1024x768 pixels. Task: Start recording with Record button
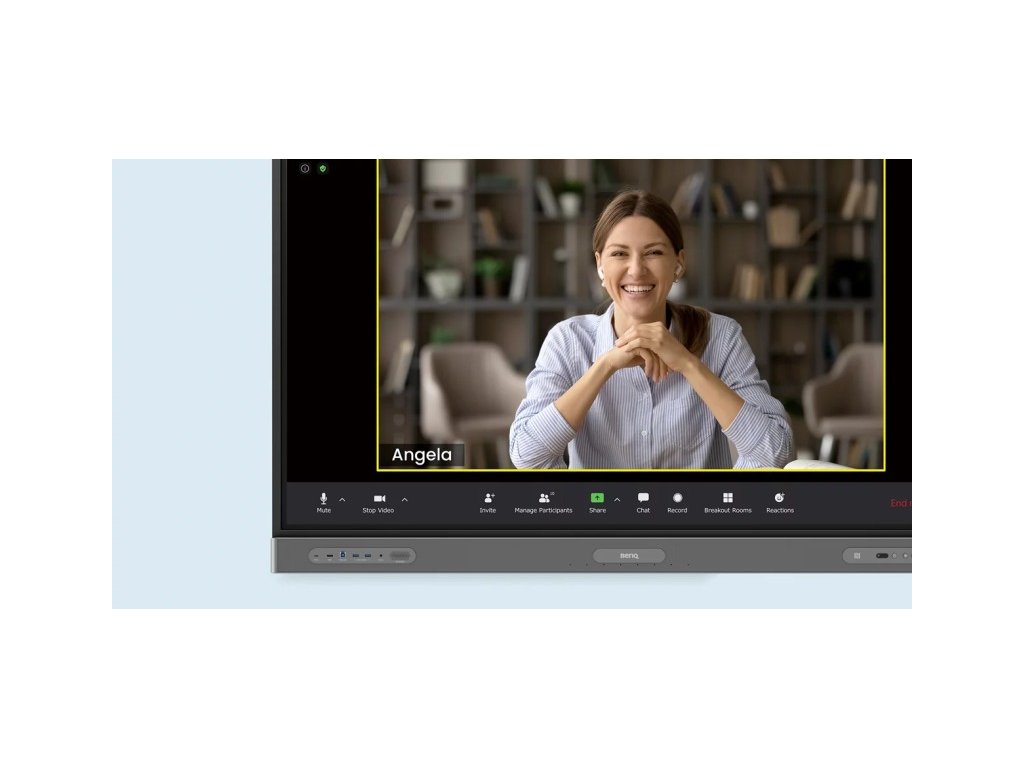(x=677, y=503)
